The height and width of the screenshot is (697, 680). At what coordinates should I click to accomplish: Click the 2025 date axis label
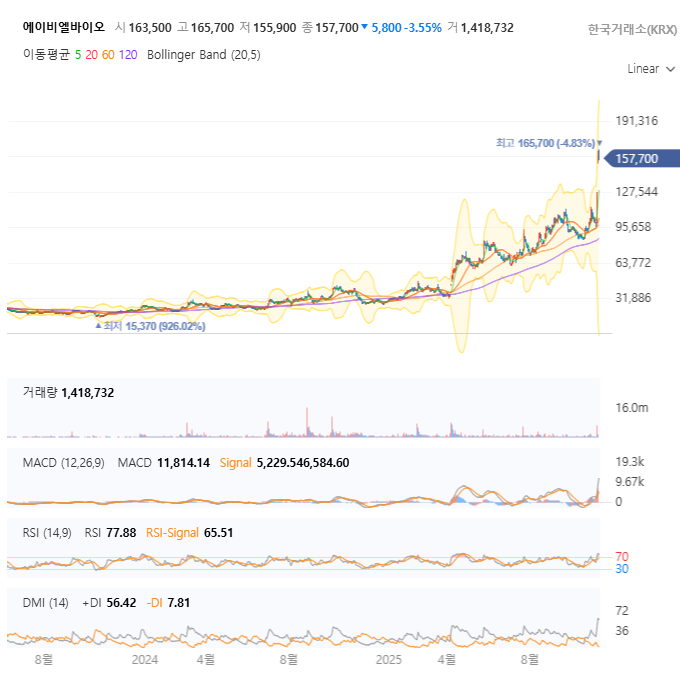[388, 660]
